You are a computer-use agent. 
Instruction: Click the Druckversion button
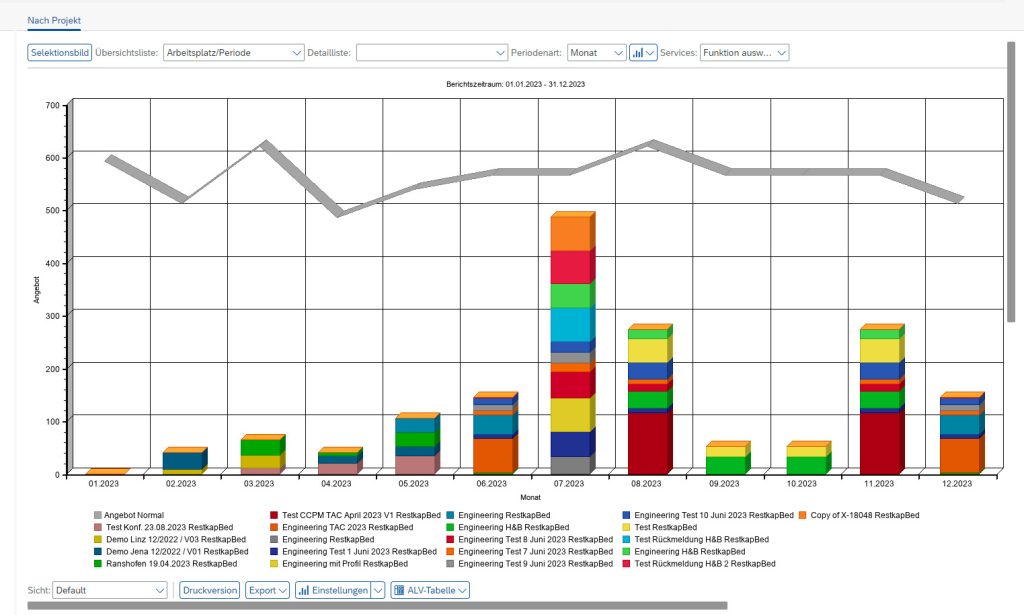[x=210, y=590]
